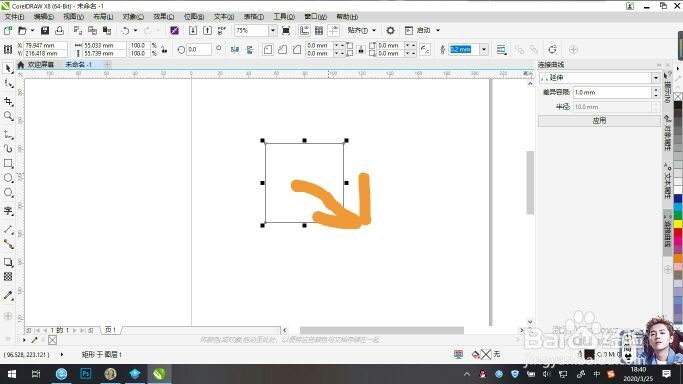Toggle Show Grid button

tap(319, 30)
